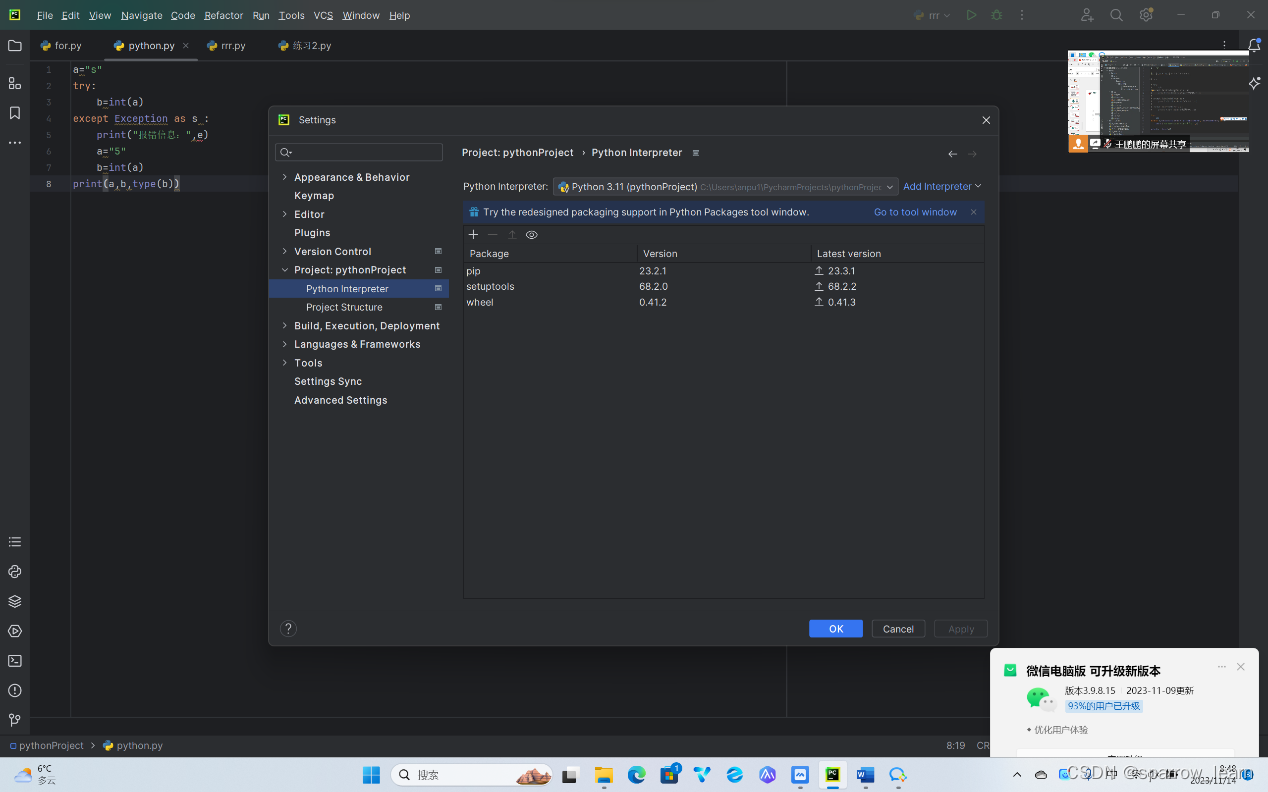Open Code With Me add-user icon

(x=1087, y=15)
